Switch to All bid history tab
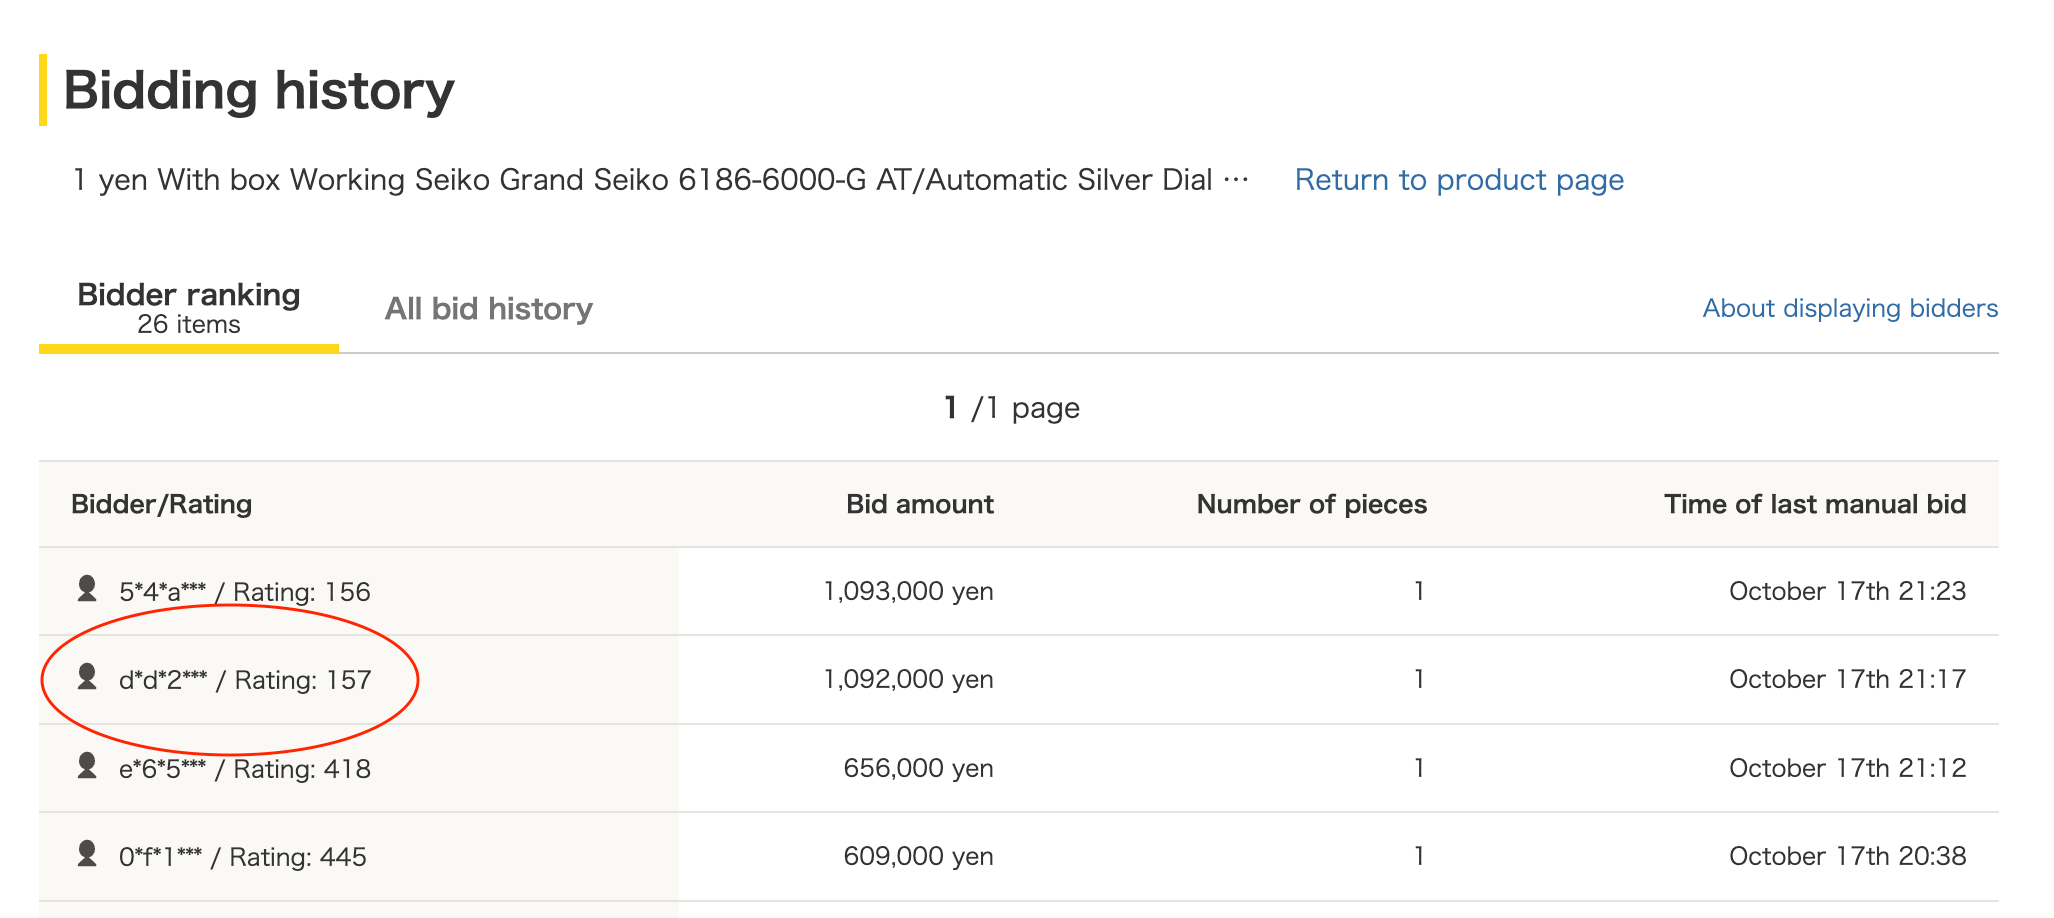 click(489, 309)
